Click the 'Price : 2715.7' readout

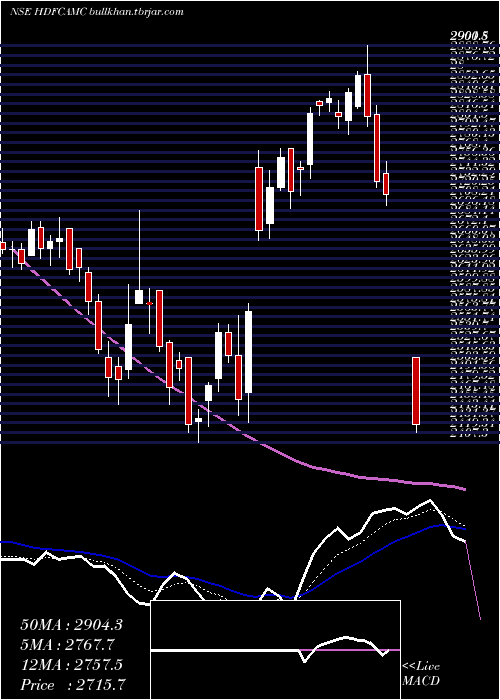click(x=72, y=684)
